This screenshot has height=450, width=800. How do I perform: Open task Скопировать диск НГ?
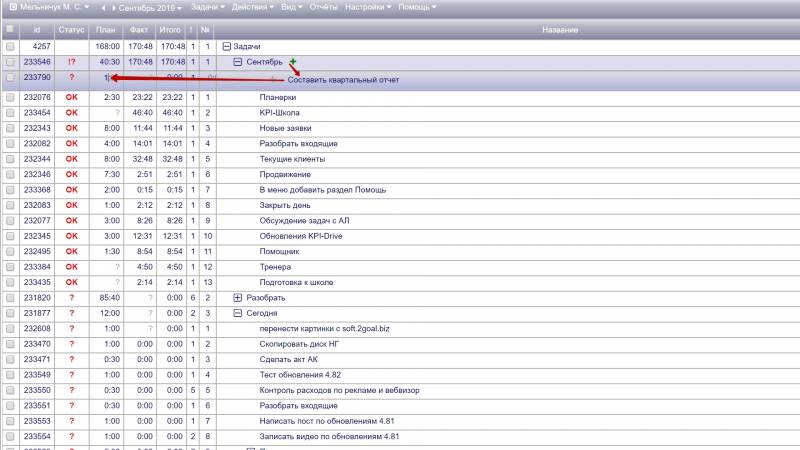(299, 344)
